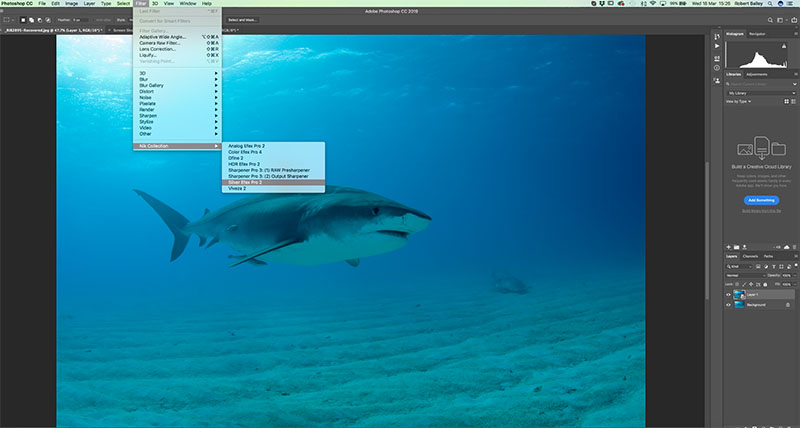Open the My Library dropdown
The width and height of the screenshot is (800, 428).
pos(760,93)
